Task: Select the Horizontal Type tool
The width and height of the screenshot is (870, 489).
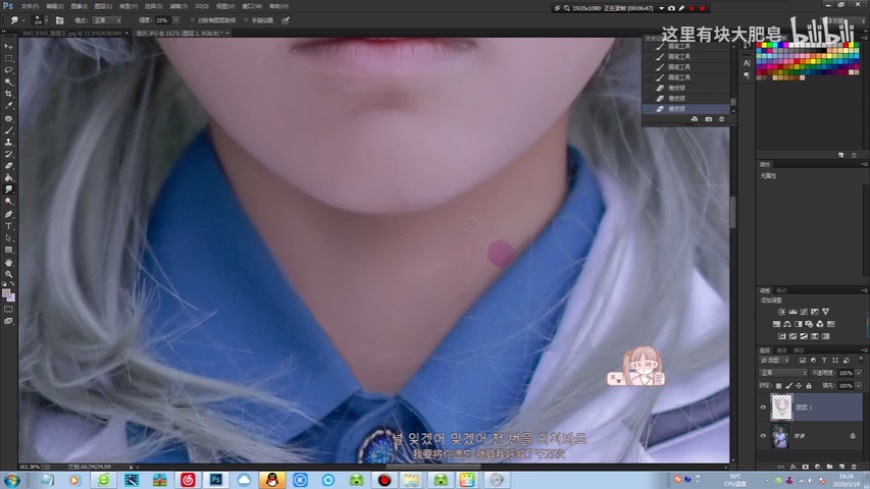Action: [x=8, y=226]
